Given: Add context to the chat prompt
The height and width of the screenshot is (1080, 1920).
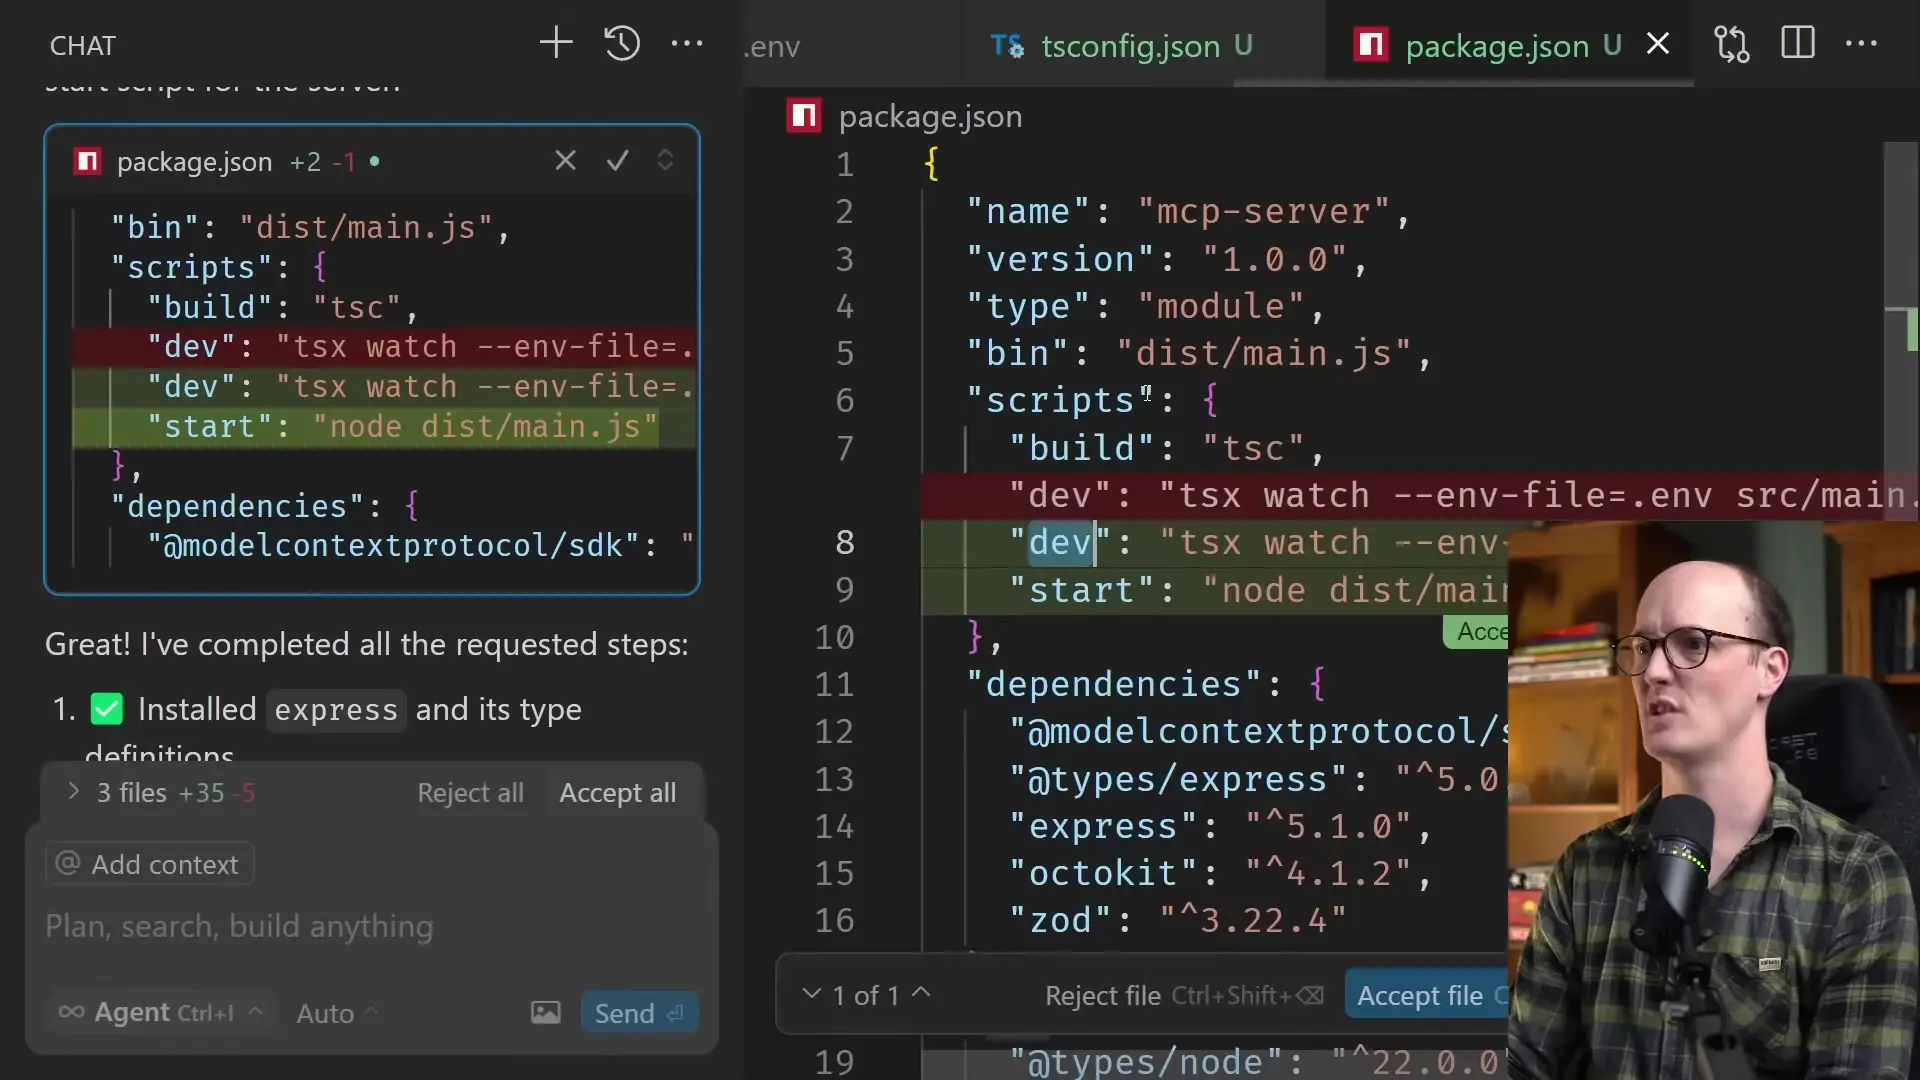Looking at the screenshot, I should tap(149, 864).
